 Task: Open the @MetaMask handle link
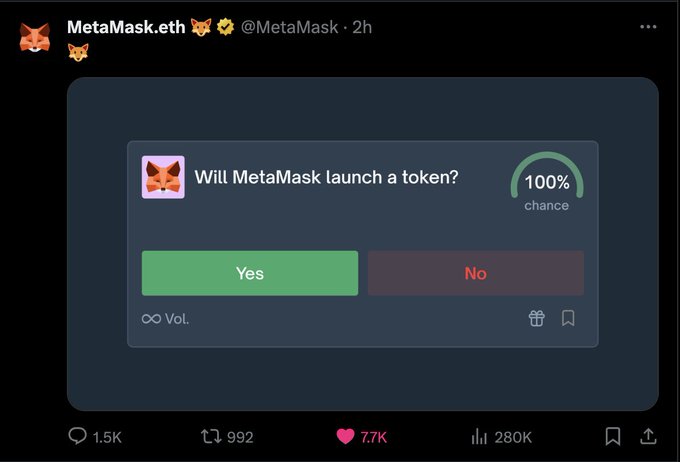[x=289, y=27]
